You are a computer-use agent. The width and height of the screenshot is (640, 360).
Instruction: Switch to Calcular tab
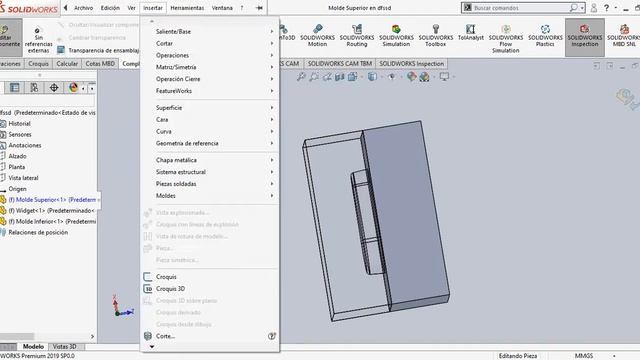67,64
